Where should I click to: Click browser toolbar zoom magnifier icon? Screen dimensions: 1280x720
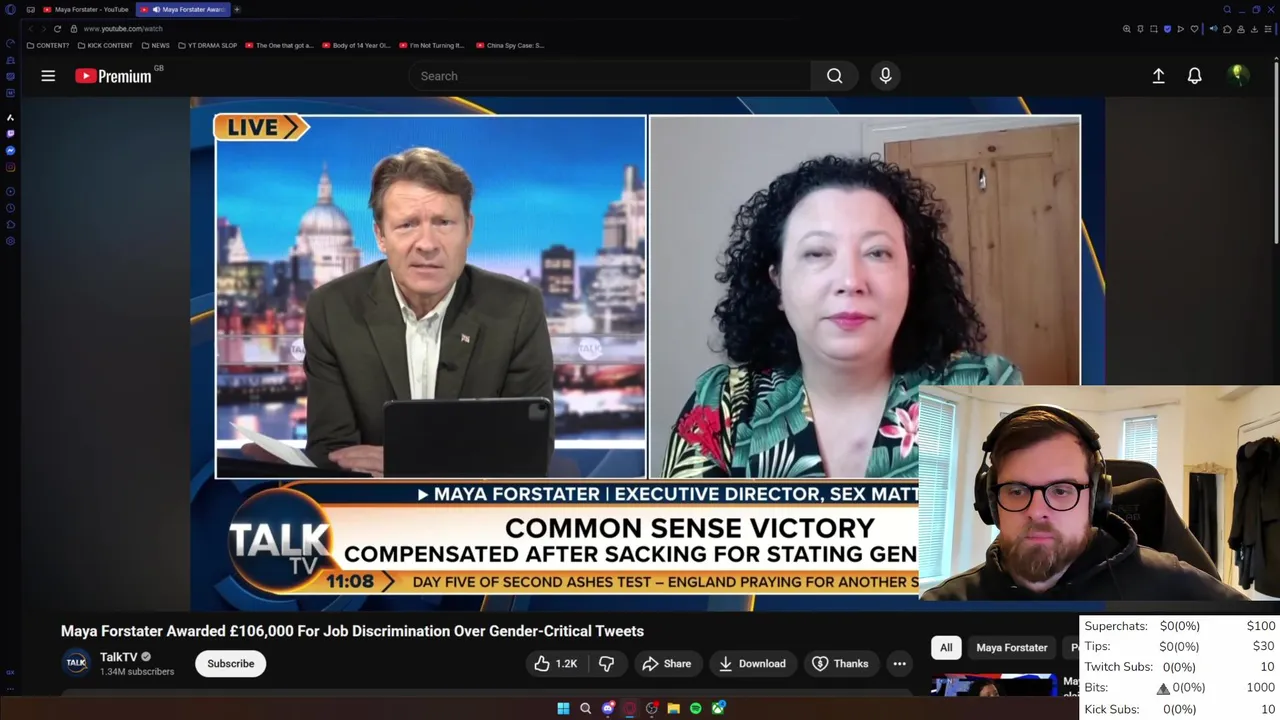tap(1126, 29)
